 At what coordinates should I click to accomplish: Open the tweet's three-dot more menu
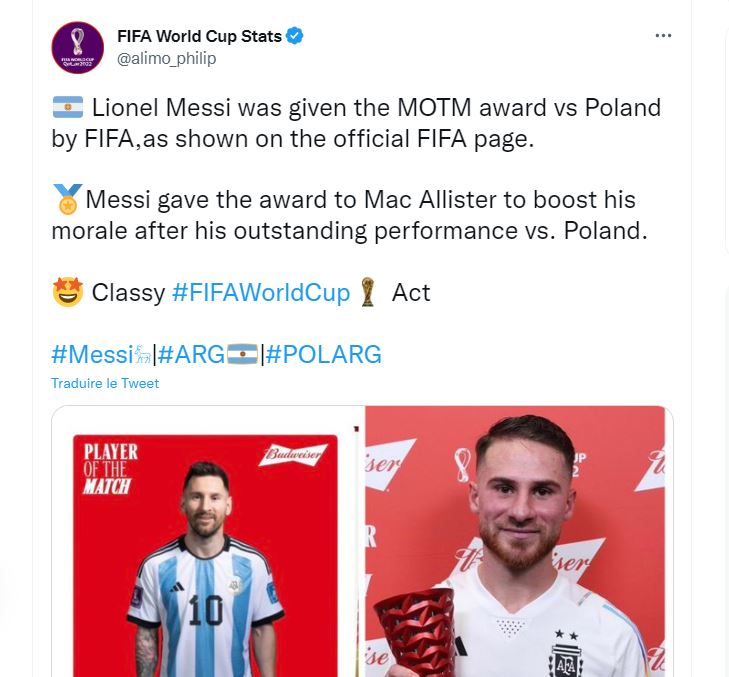coord(663,36)
